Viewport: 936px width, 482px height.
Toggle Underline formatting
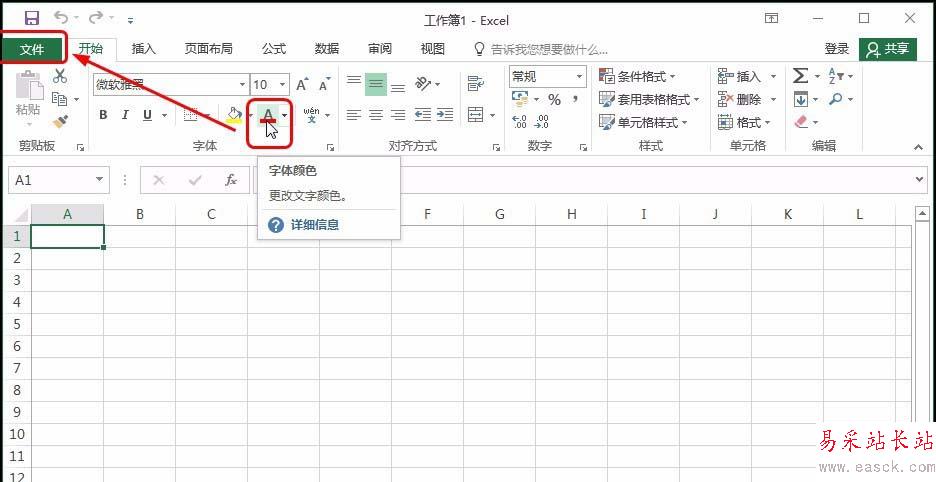pos(147,115)
